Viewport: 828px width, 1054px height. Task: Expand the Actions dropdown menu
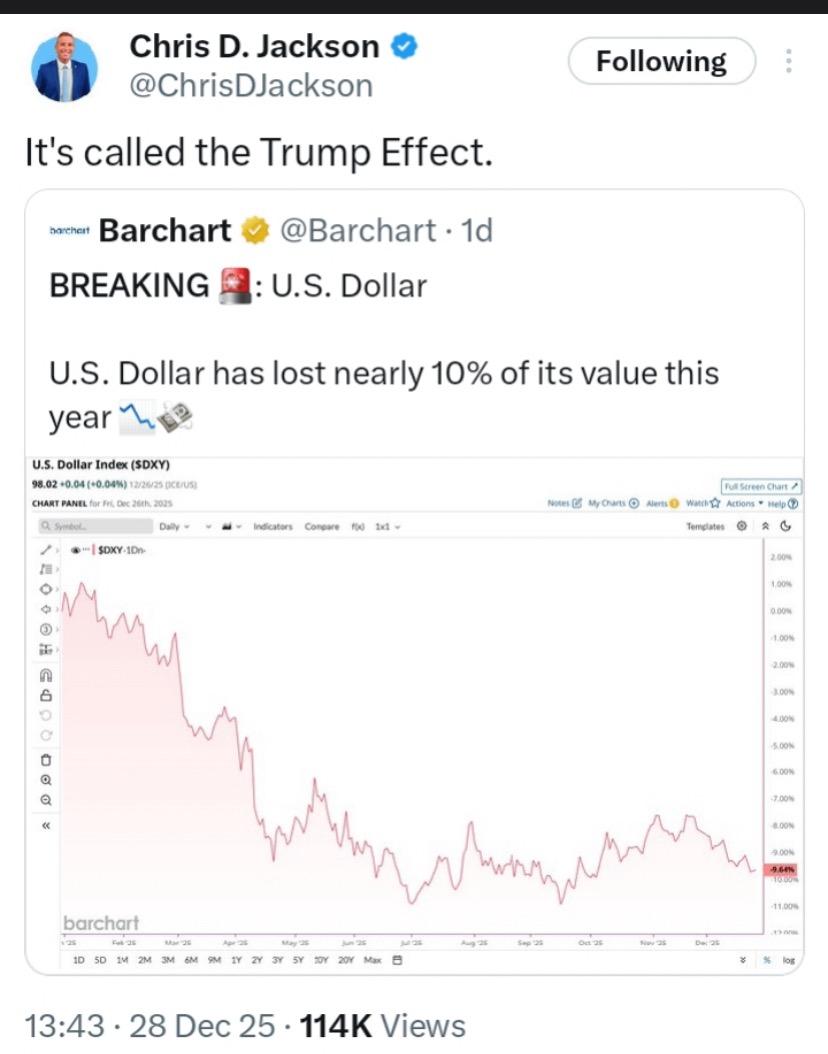coord(746,503)
